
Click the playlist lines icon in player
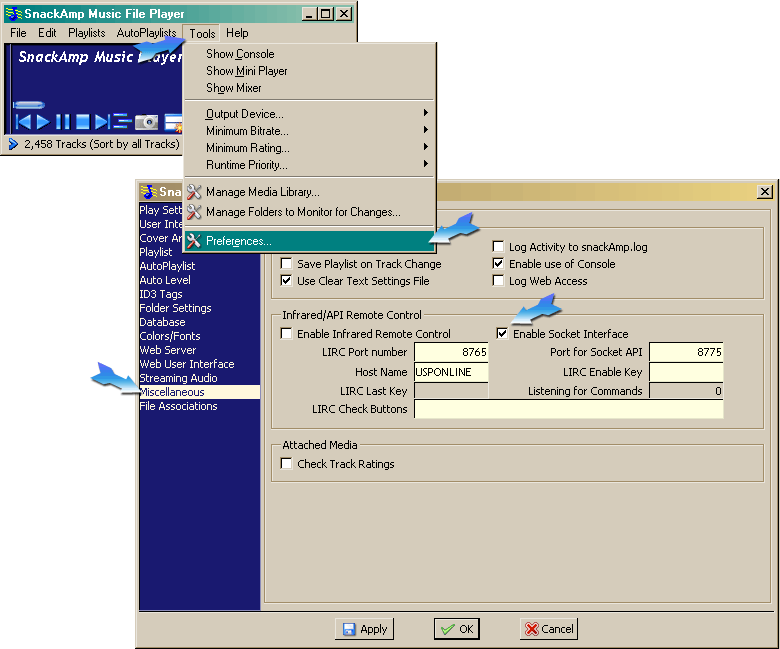point(122,121)
